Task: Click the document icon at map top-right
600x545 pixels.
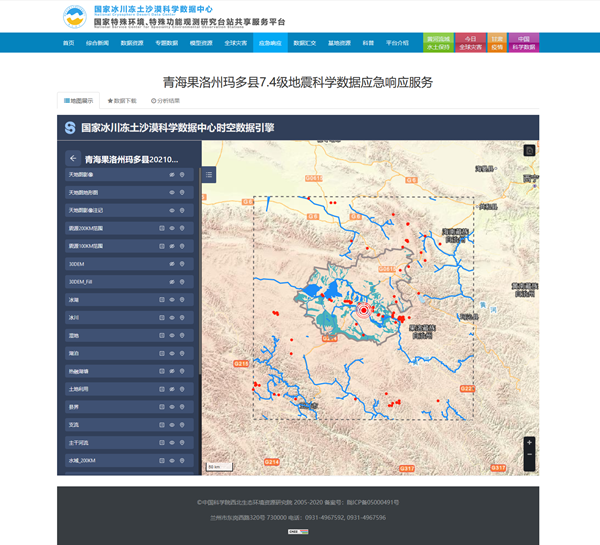Action: (529, 151)
